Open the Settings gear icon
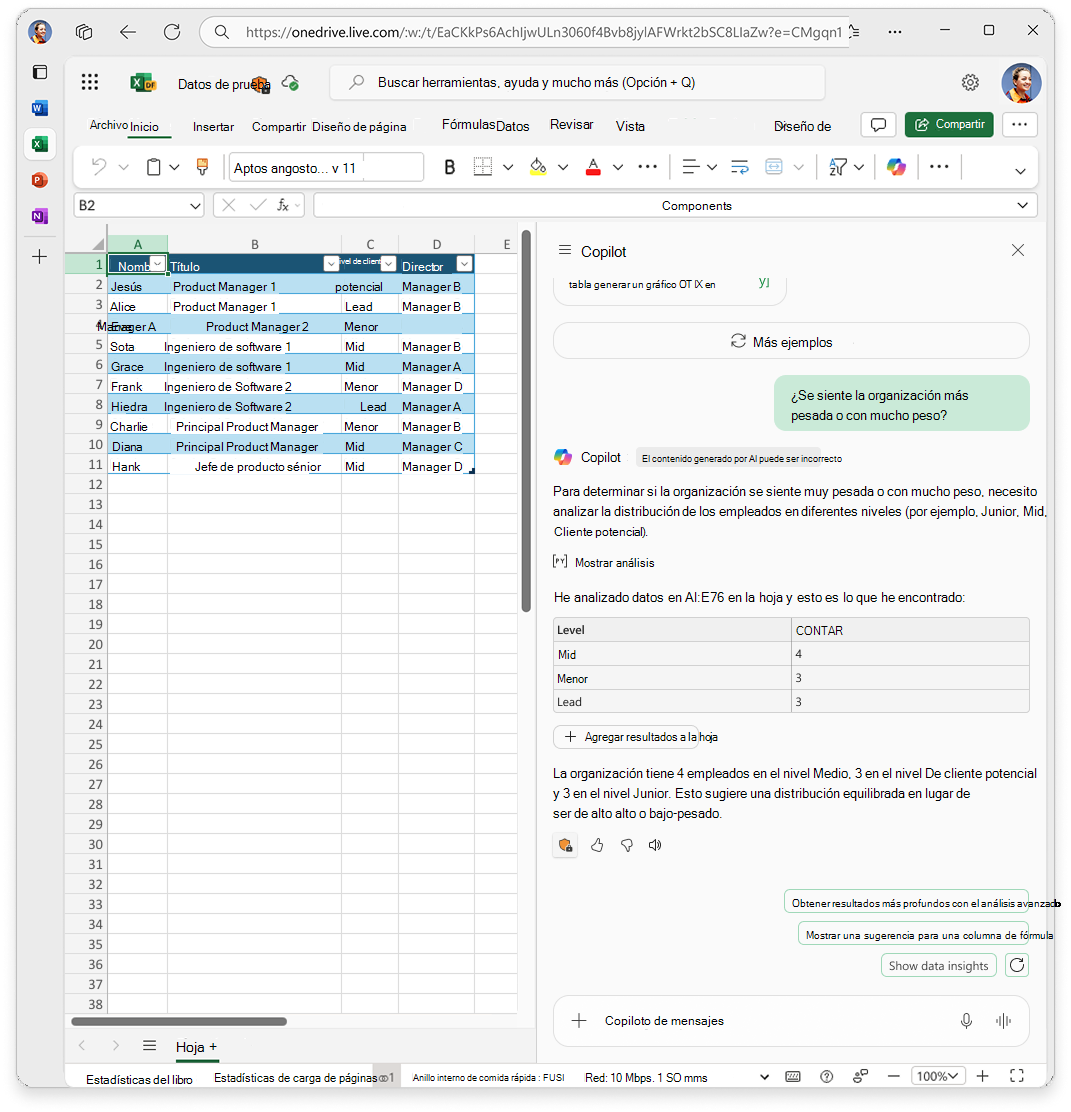The image size is (1071, 1112). (970, 82)
